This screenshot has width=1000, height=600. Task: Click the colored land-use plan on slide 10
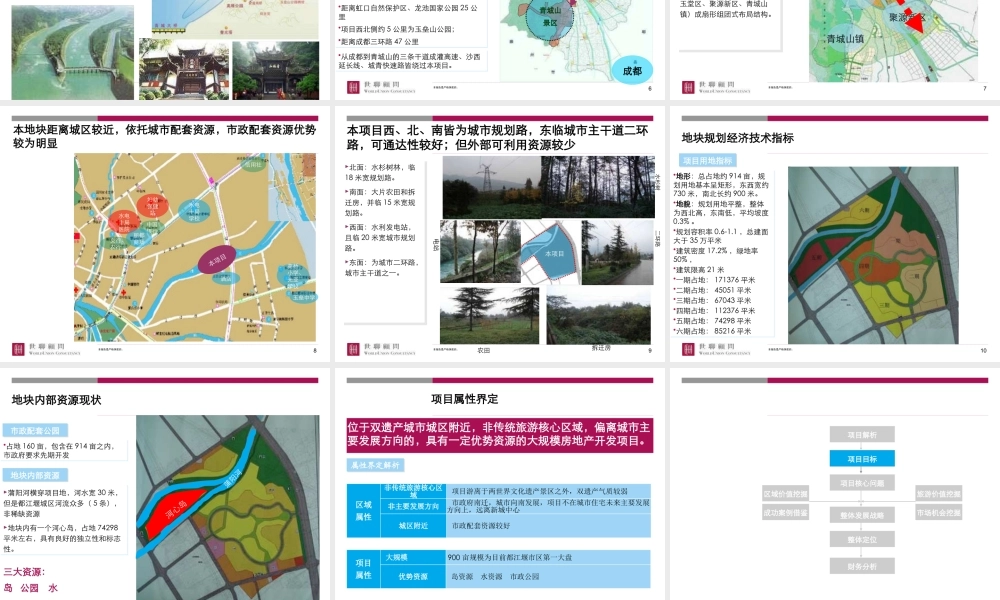[873, 255]
